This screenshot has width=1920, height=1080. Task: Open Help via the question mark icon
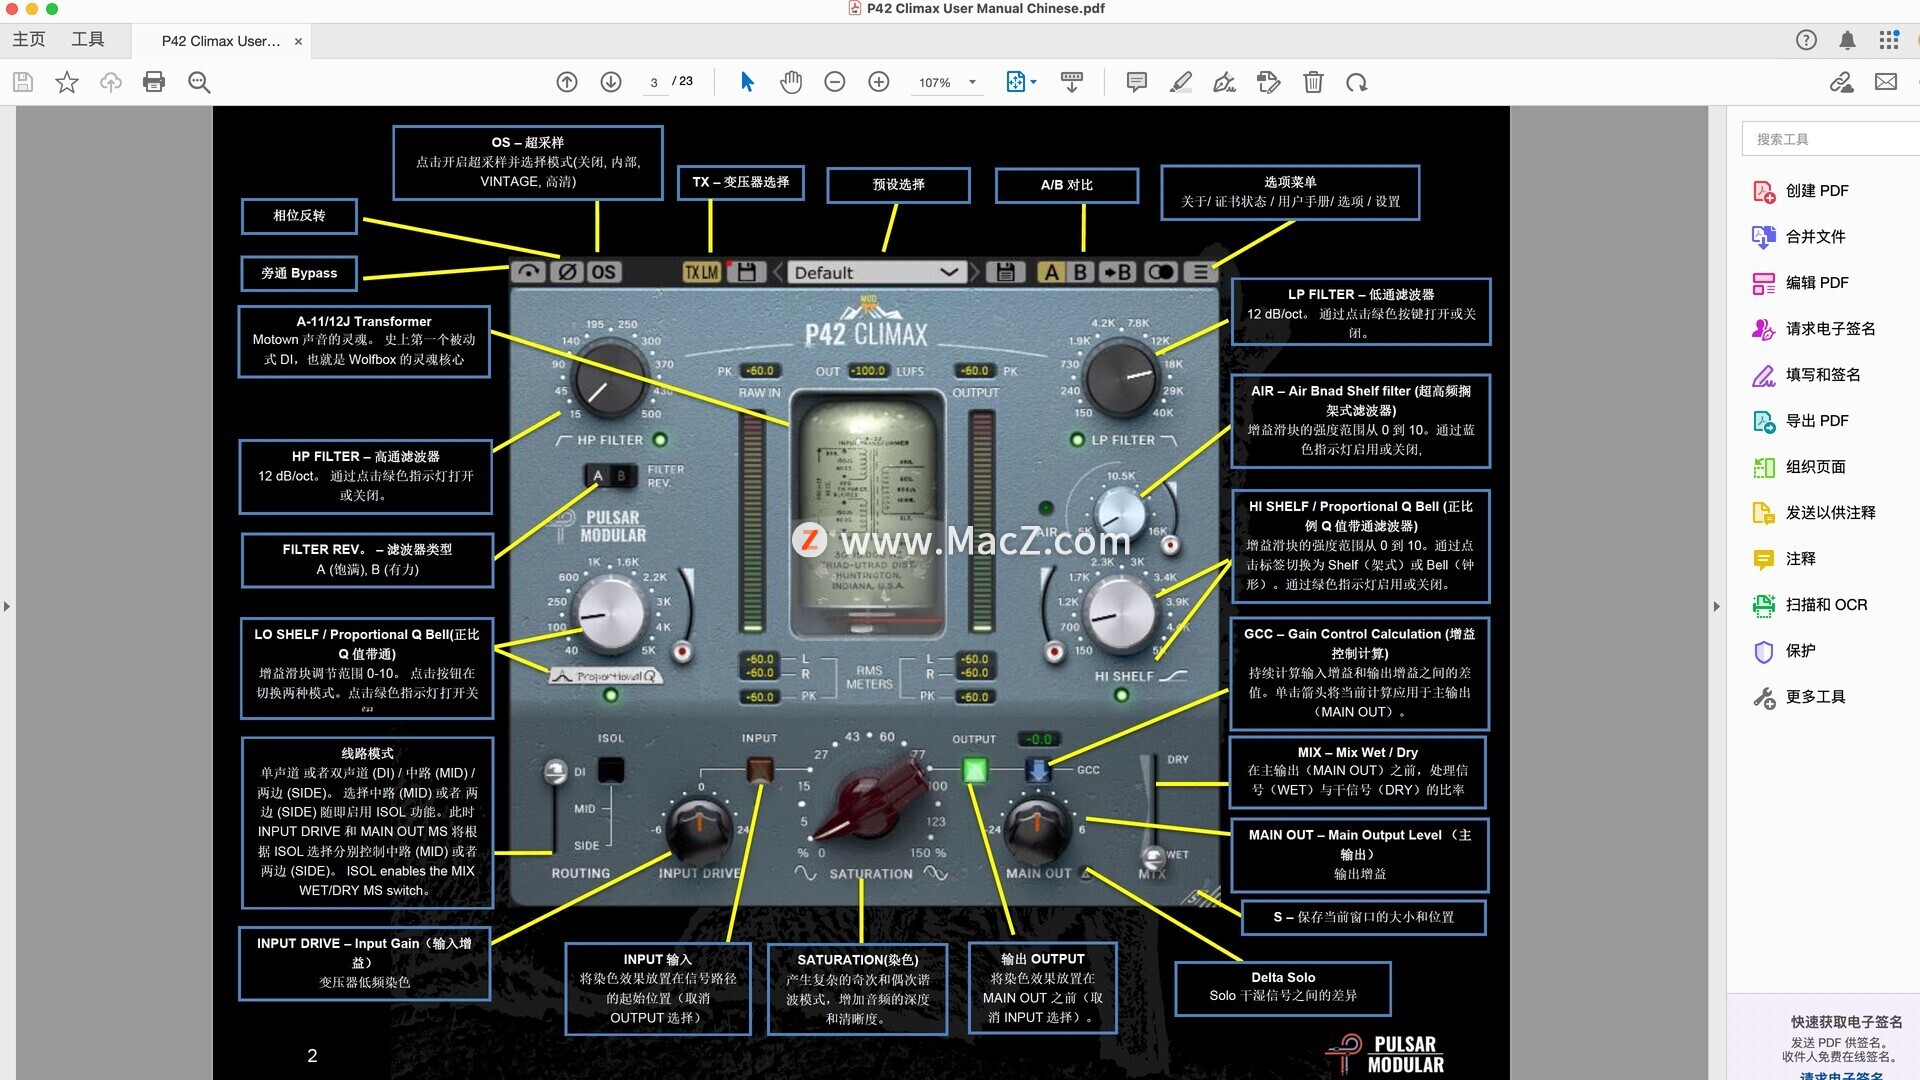pos(1806,40)
